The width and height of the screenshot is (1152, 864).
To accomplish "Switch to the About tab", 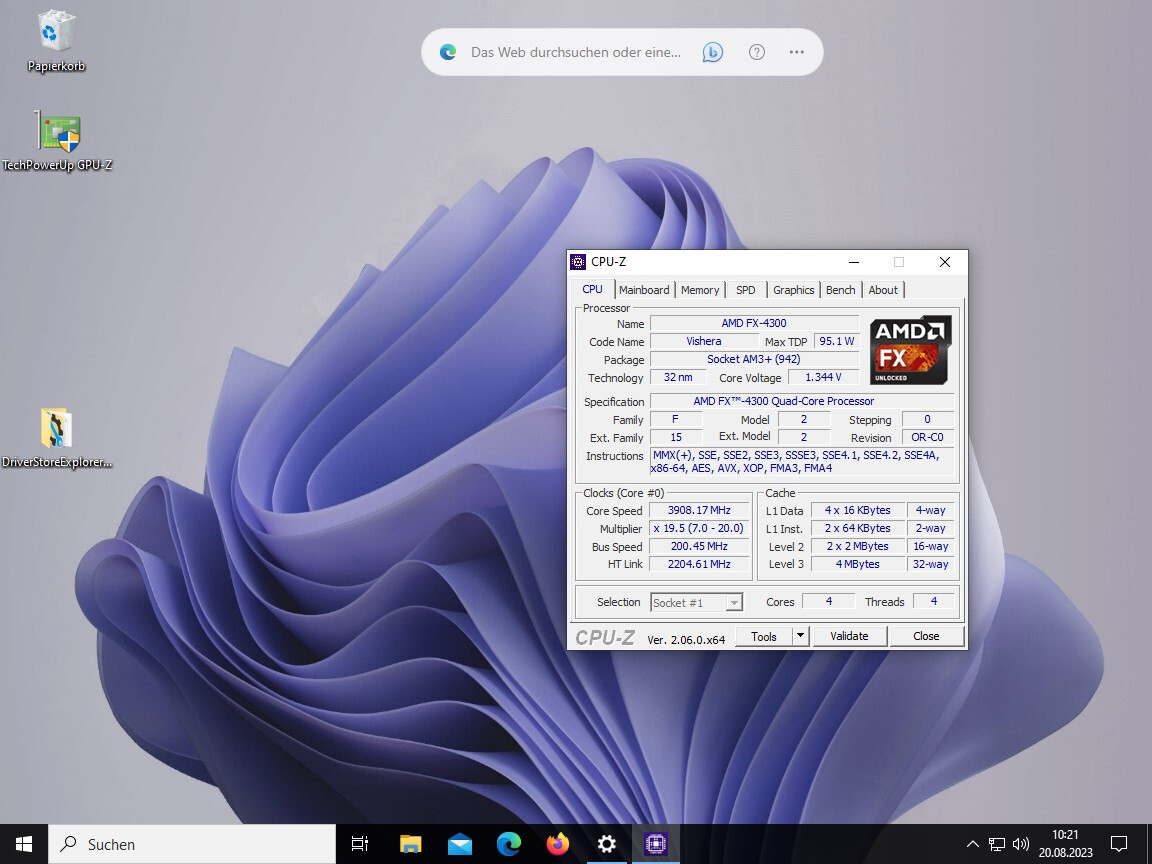I will pos(883,290).
